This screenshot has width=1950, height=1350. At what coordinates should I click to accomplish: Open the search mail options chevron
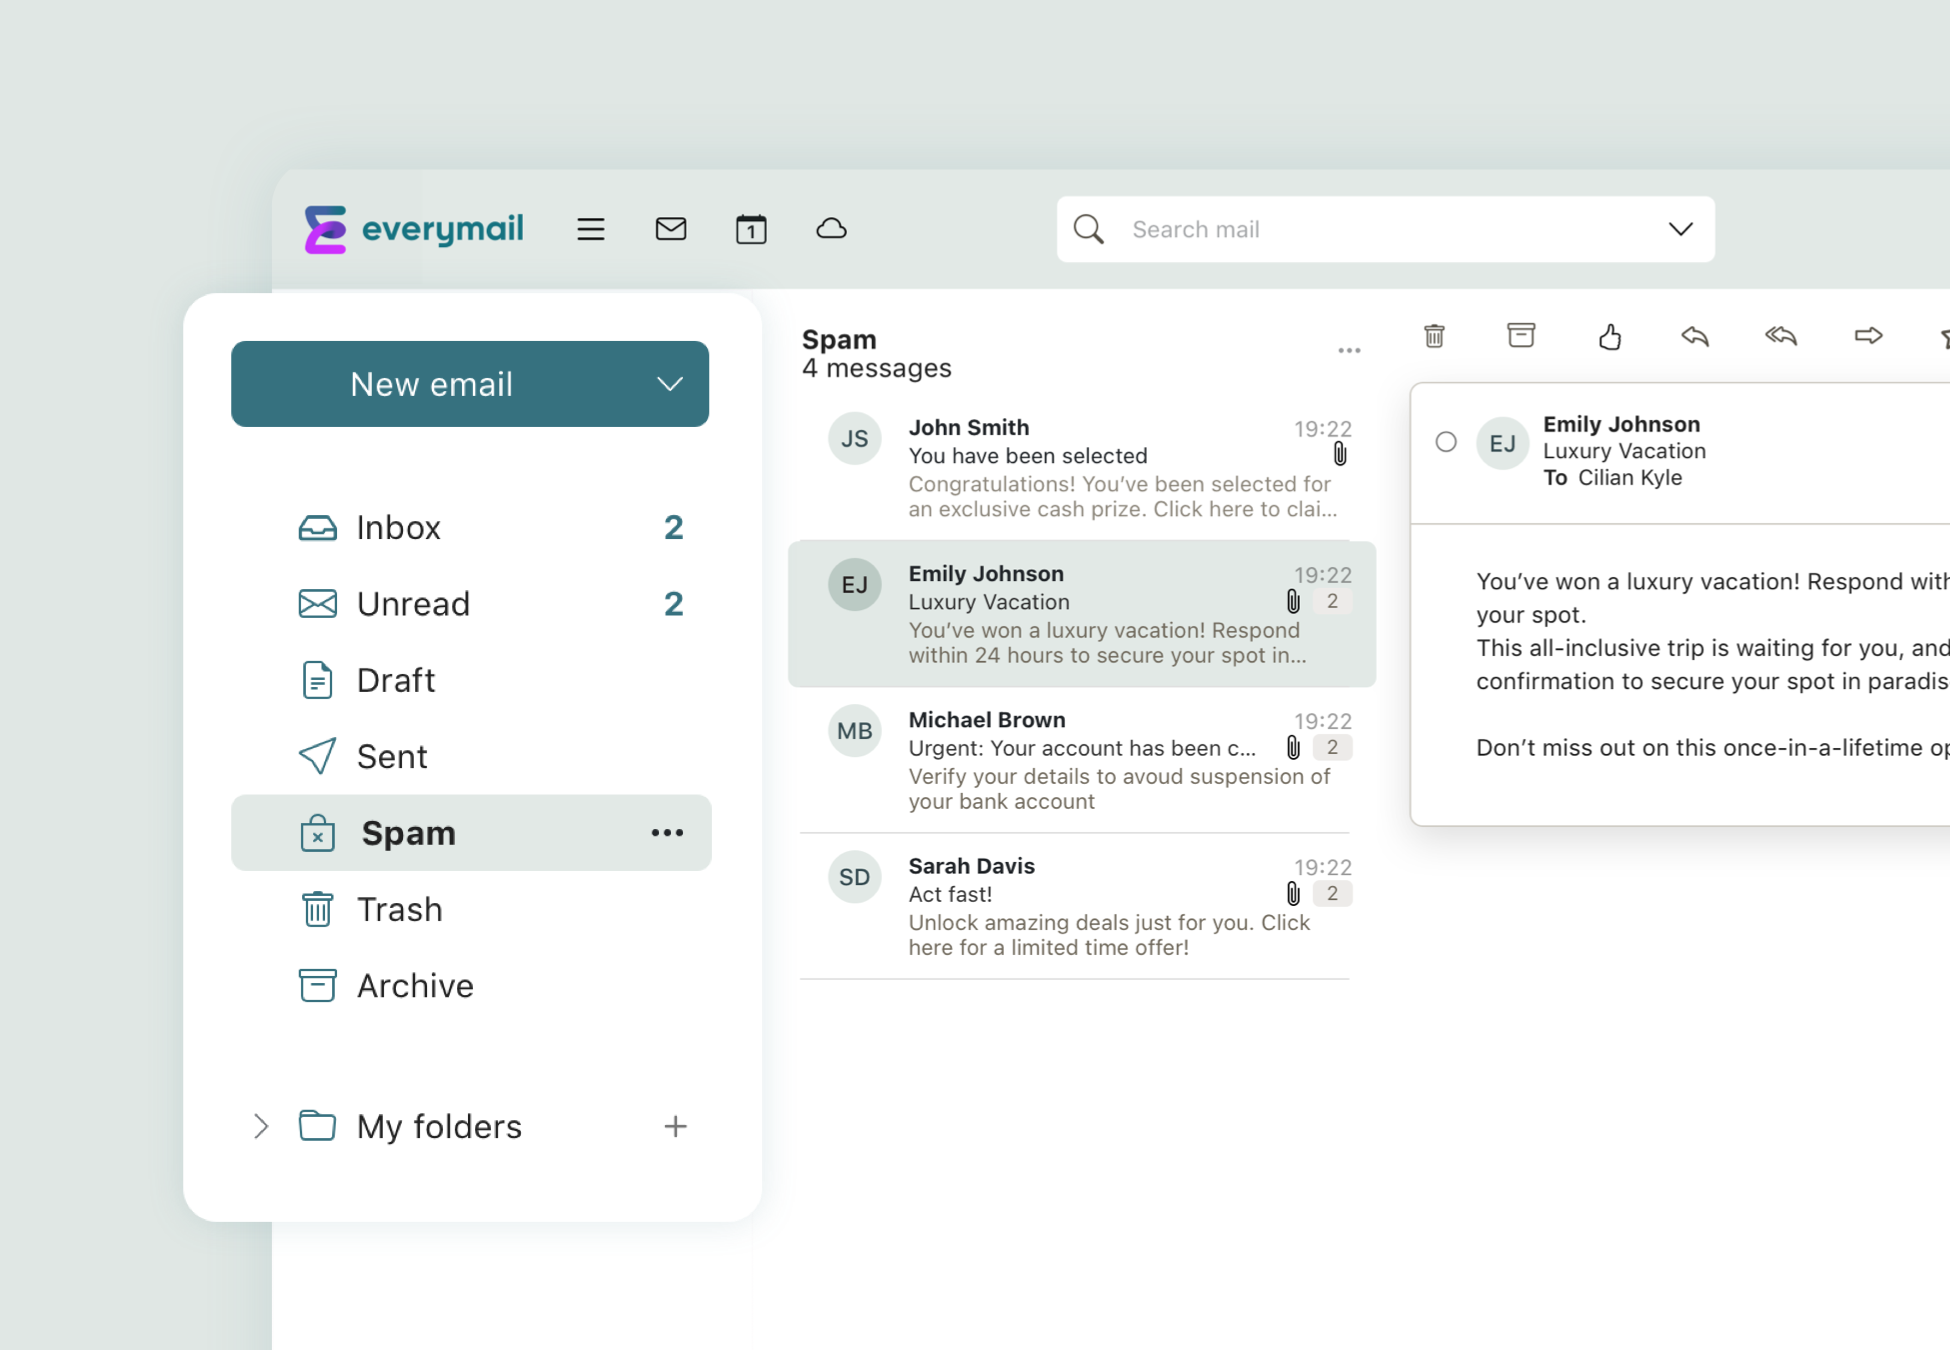pos(1681,229)
